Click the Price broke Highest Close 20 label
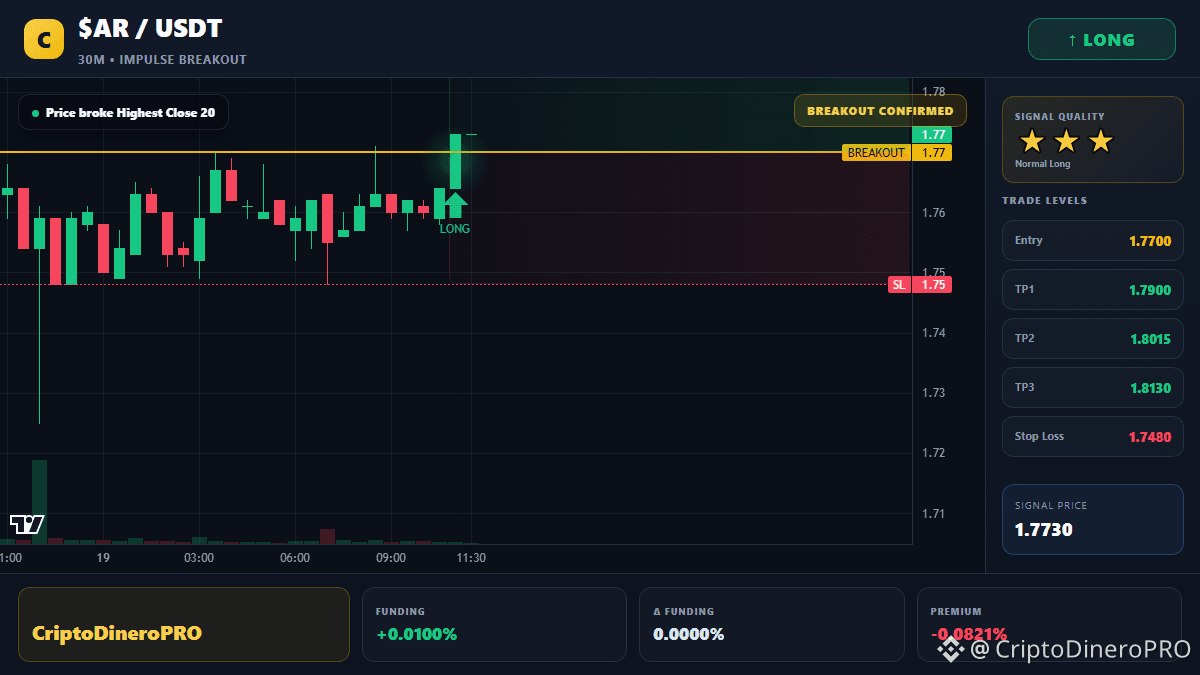Image resolution: width=1200 pixels, height=675 pixels. (123, 113)
